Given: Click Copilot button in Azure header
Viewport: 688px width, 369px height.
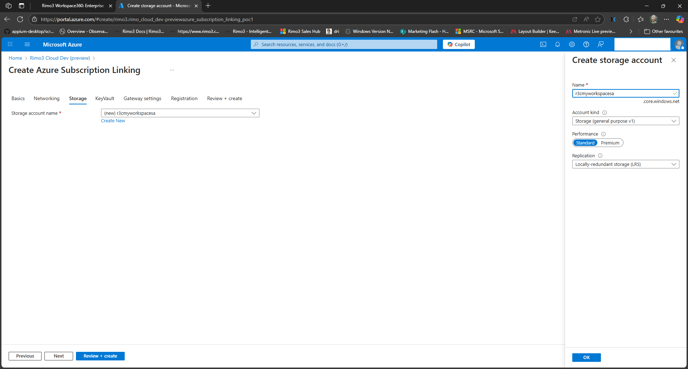Looking at the screenshot, I should pyautogui.click(x=459, y=44).
